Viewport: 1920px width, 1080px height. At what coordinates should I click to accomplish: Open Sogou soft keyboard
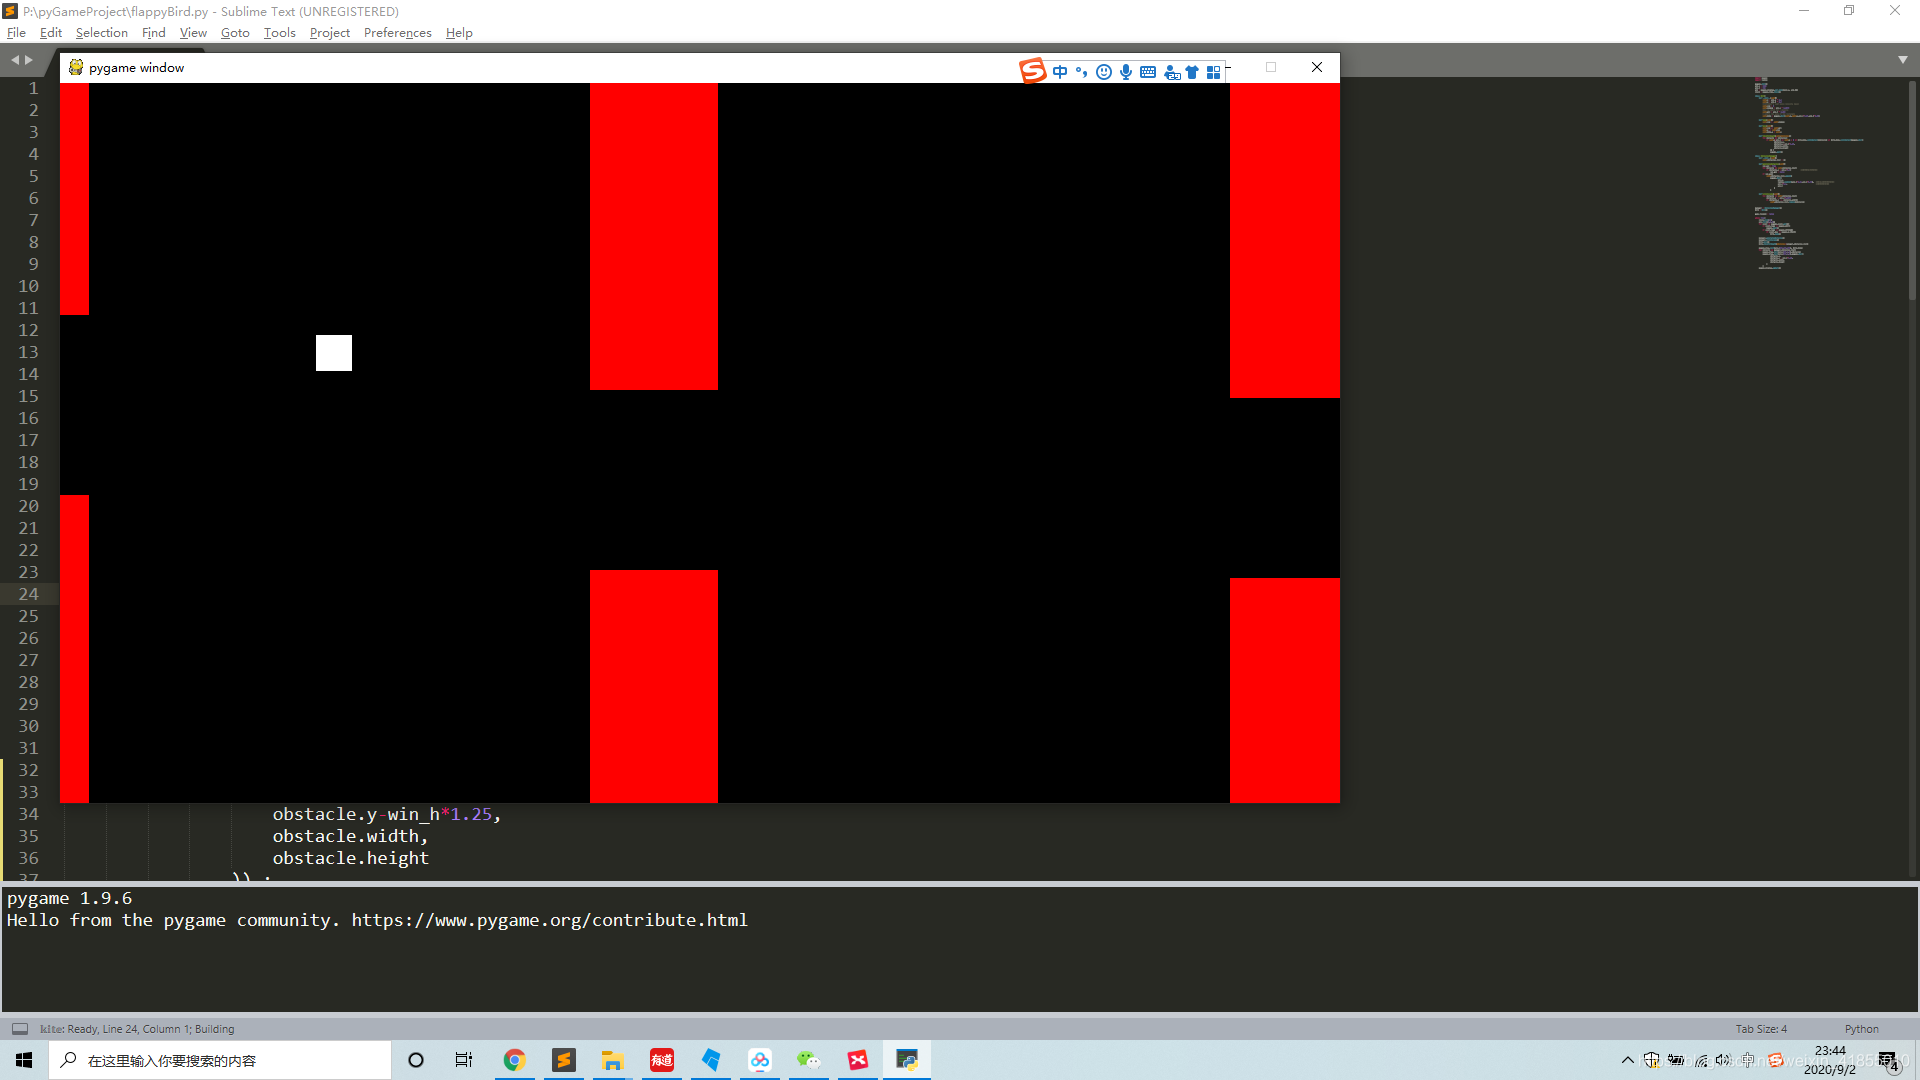[1148, 72]
